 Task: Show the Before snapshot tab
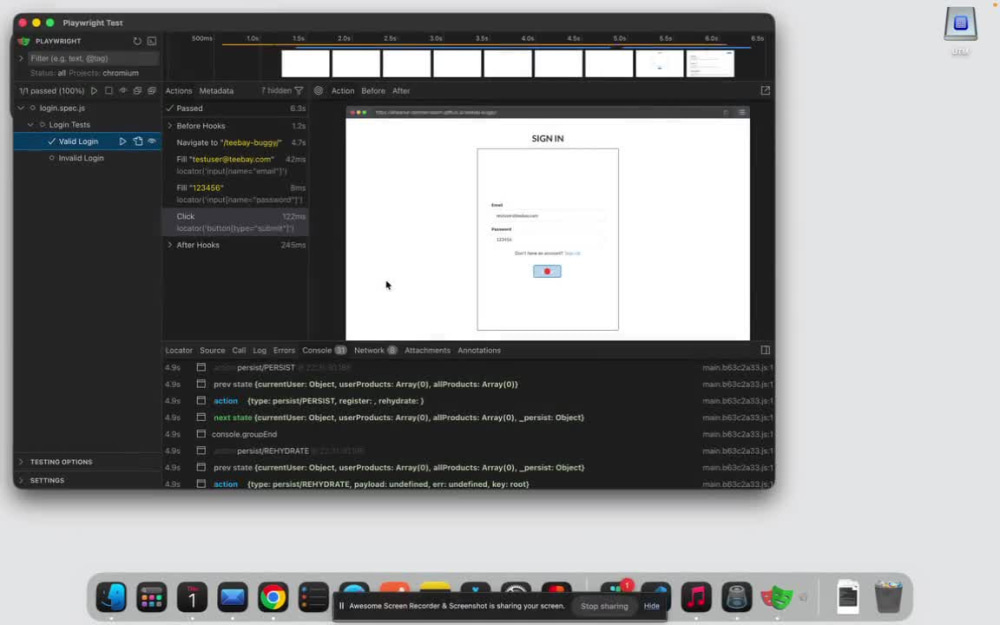373,91
